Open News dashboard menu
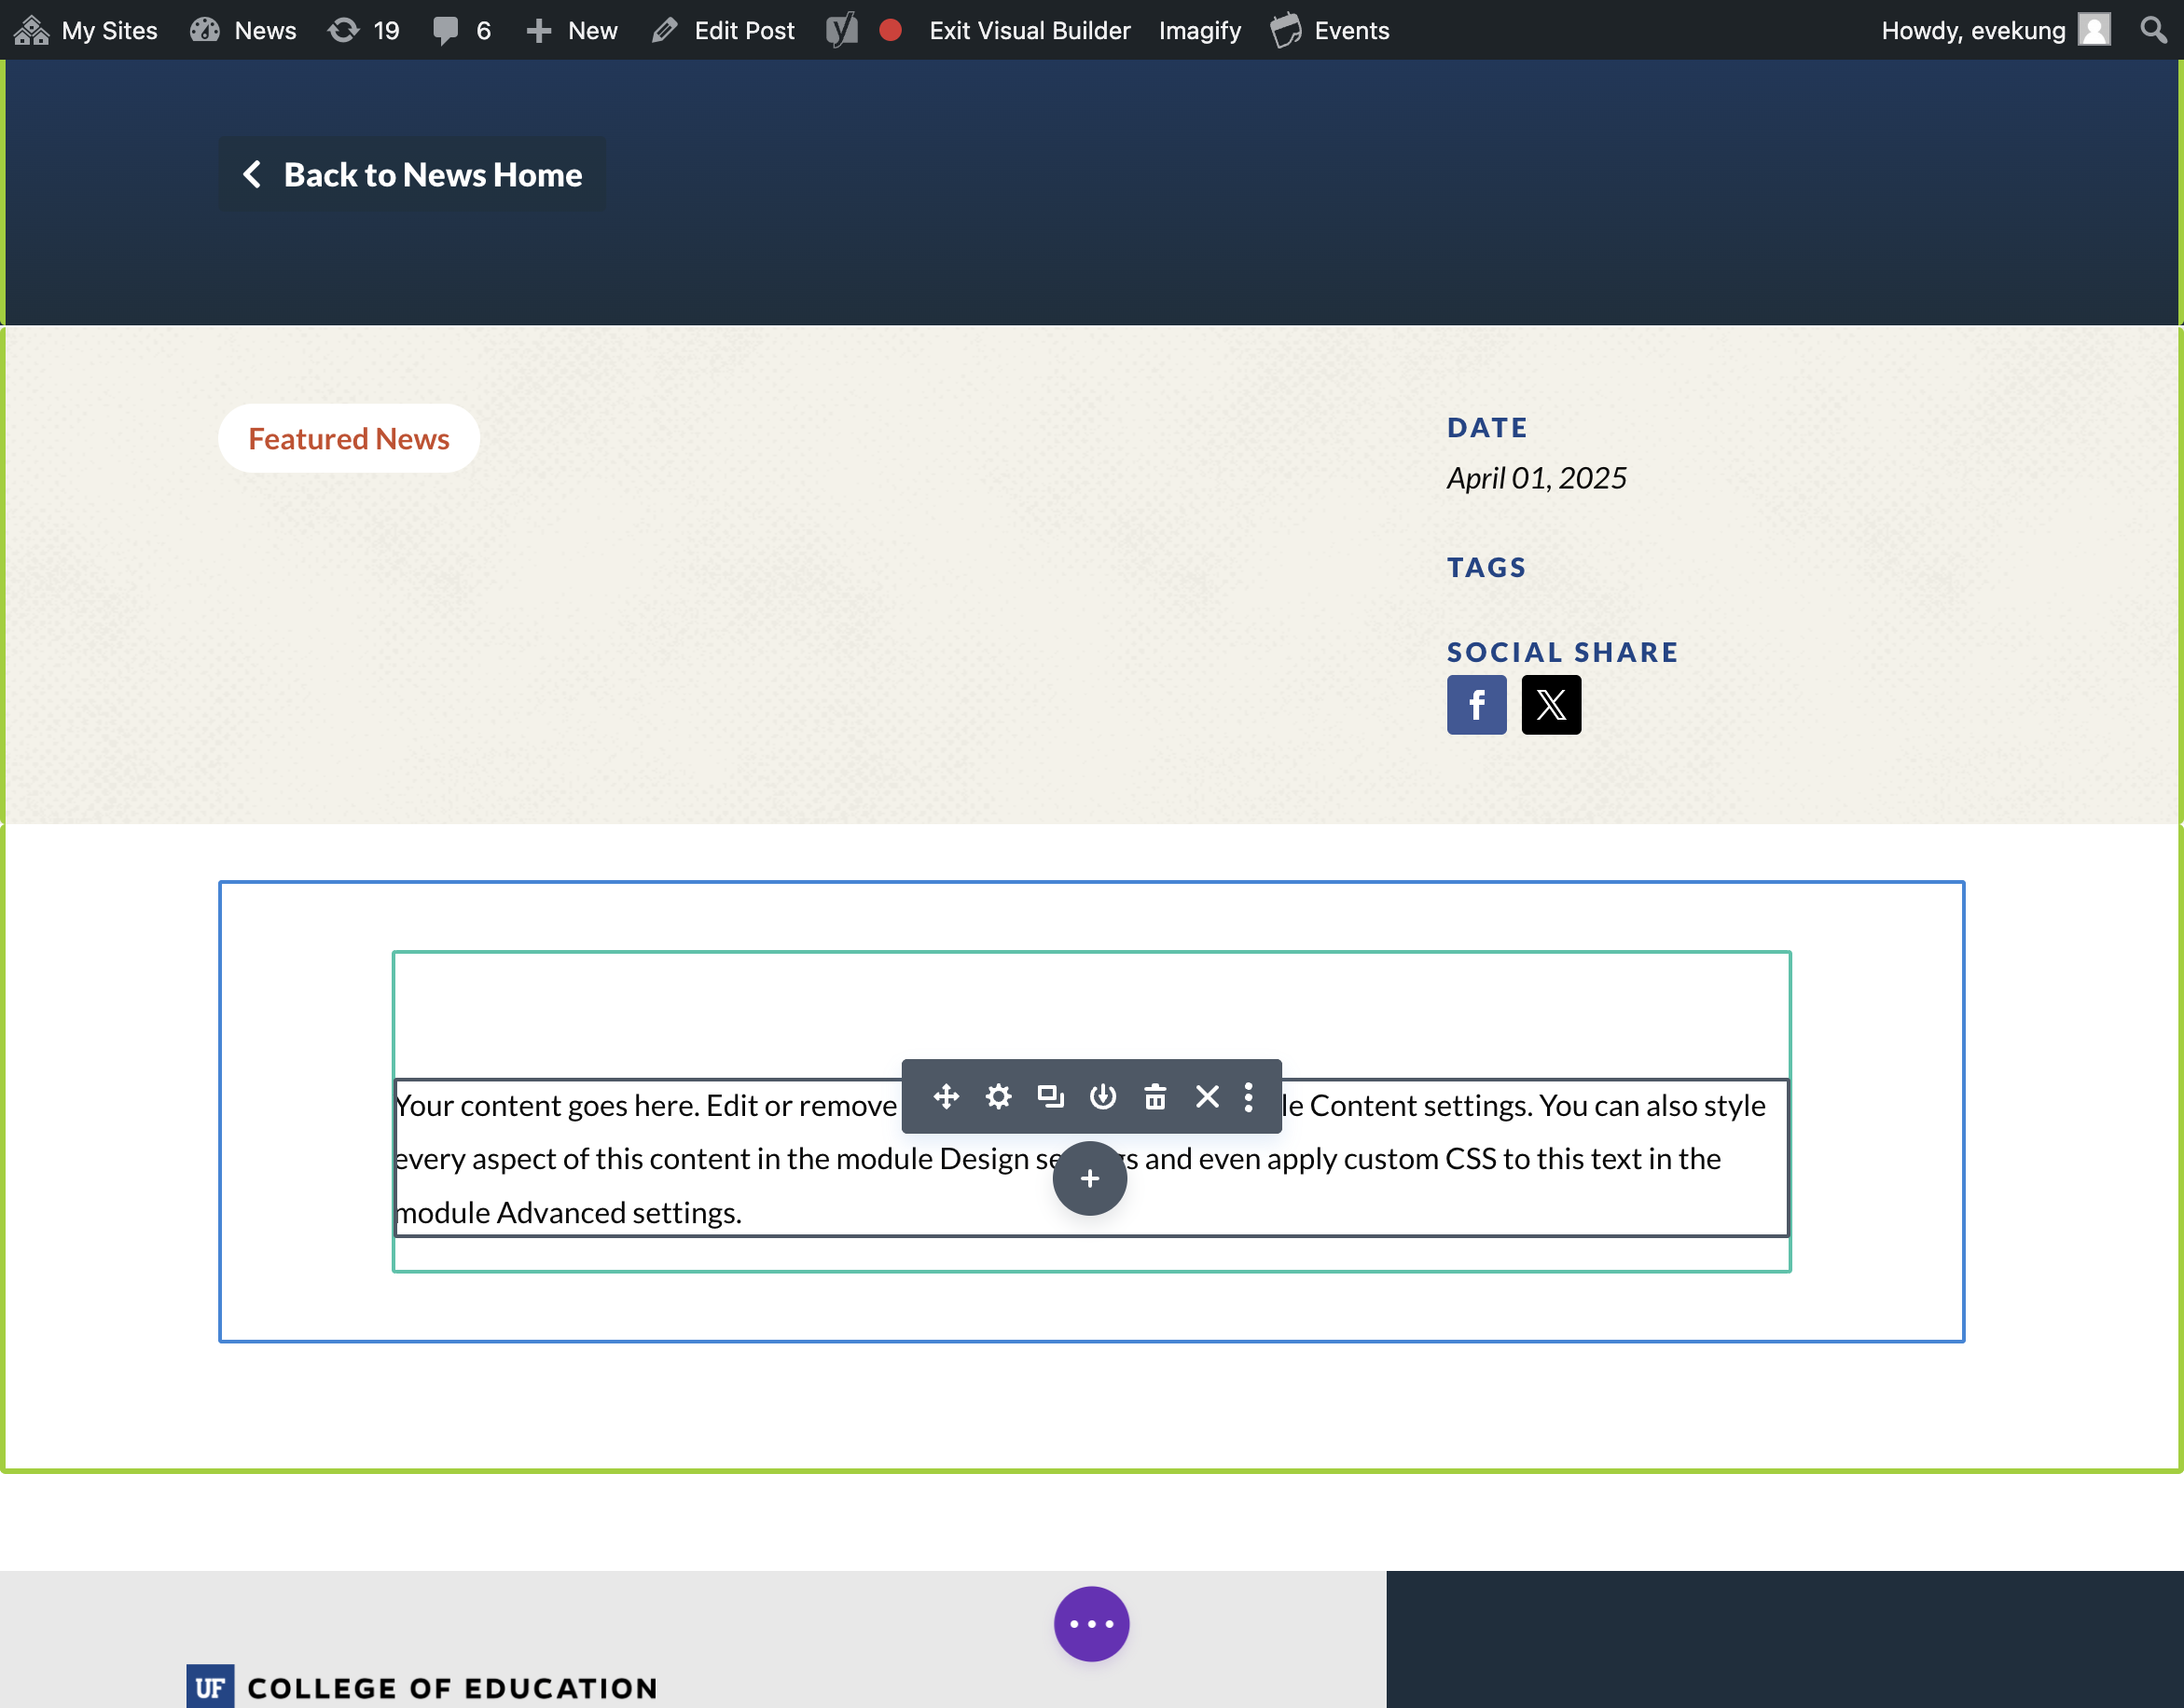The height and width of the screenshot is (1708, 2184). point(243,30)
